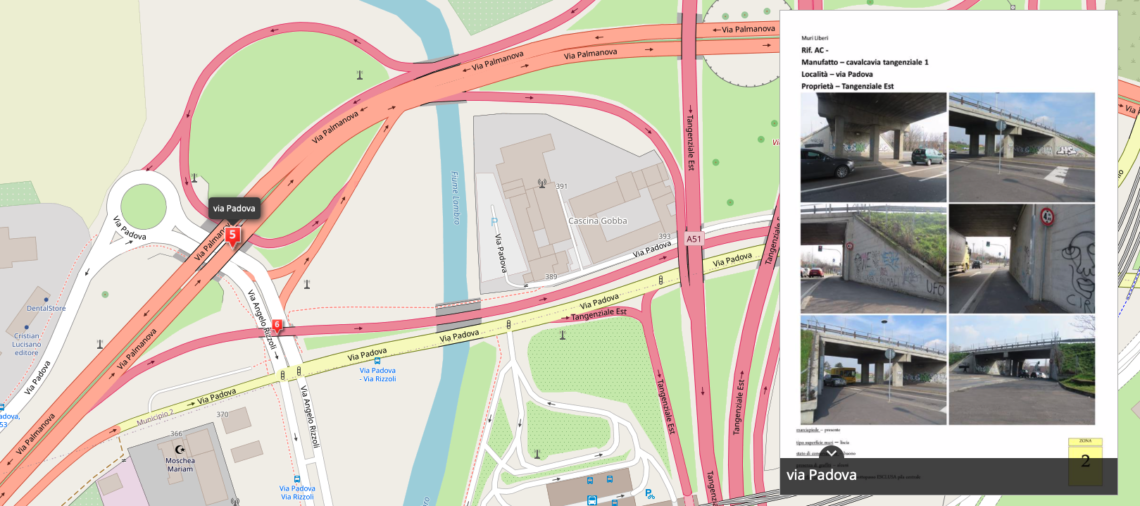Screen dimensions: 1140x506
Task: Click the Via Padova - Via Rizzoli bus stop icon
Action: 377,362
